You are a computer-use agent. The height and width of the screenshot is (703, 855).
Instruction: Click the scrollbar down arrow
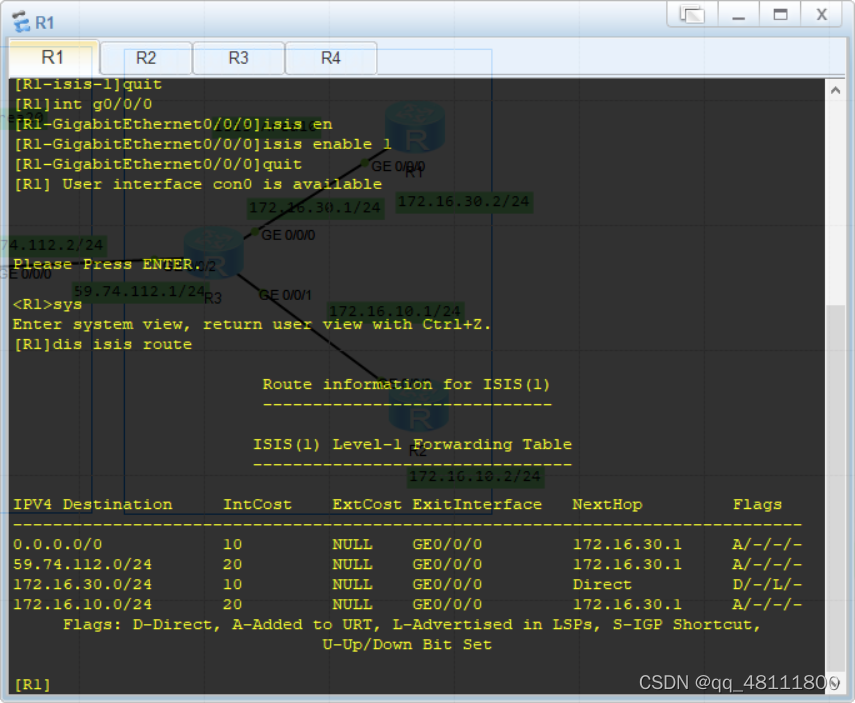pos(836,683)
